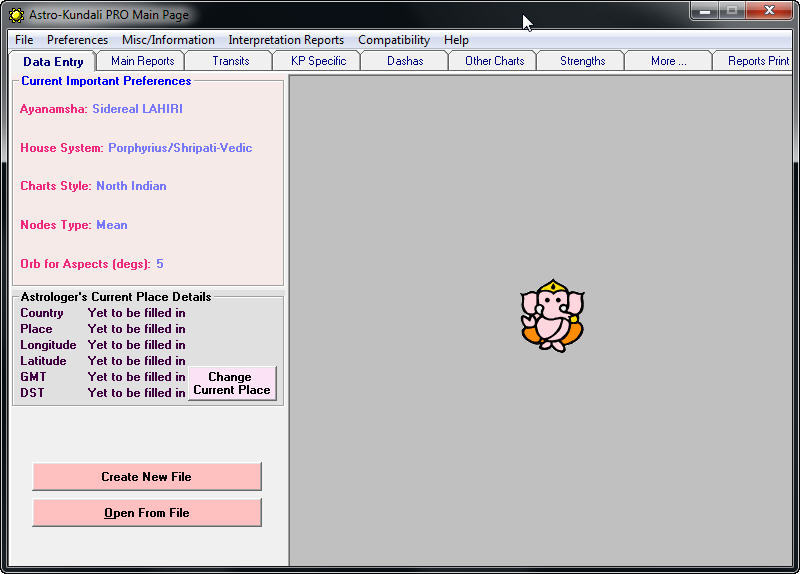This screenshot has height=574, width=800.
Task: Switch to the Strengths tab
Action: [x=583, y=61]
